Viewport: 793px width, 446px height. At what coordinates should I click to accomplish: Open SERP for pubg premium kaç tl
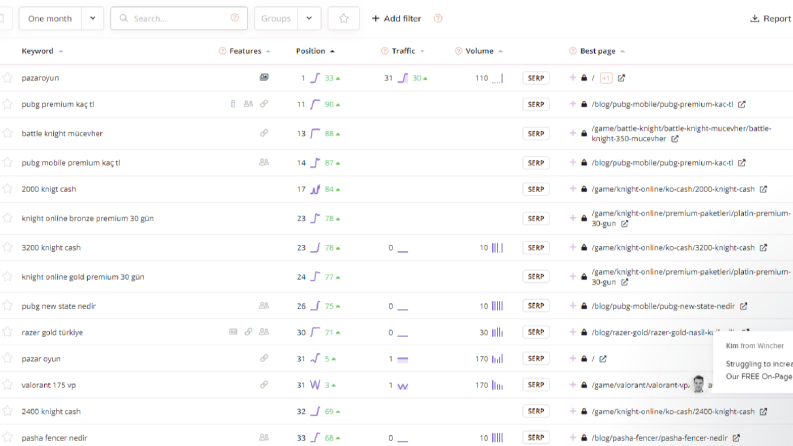click(536, 104)
